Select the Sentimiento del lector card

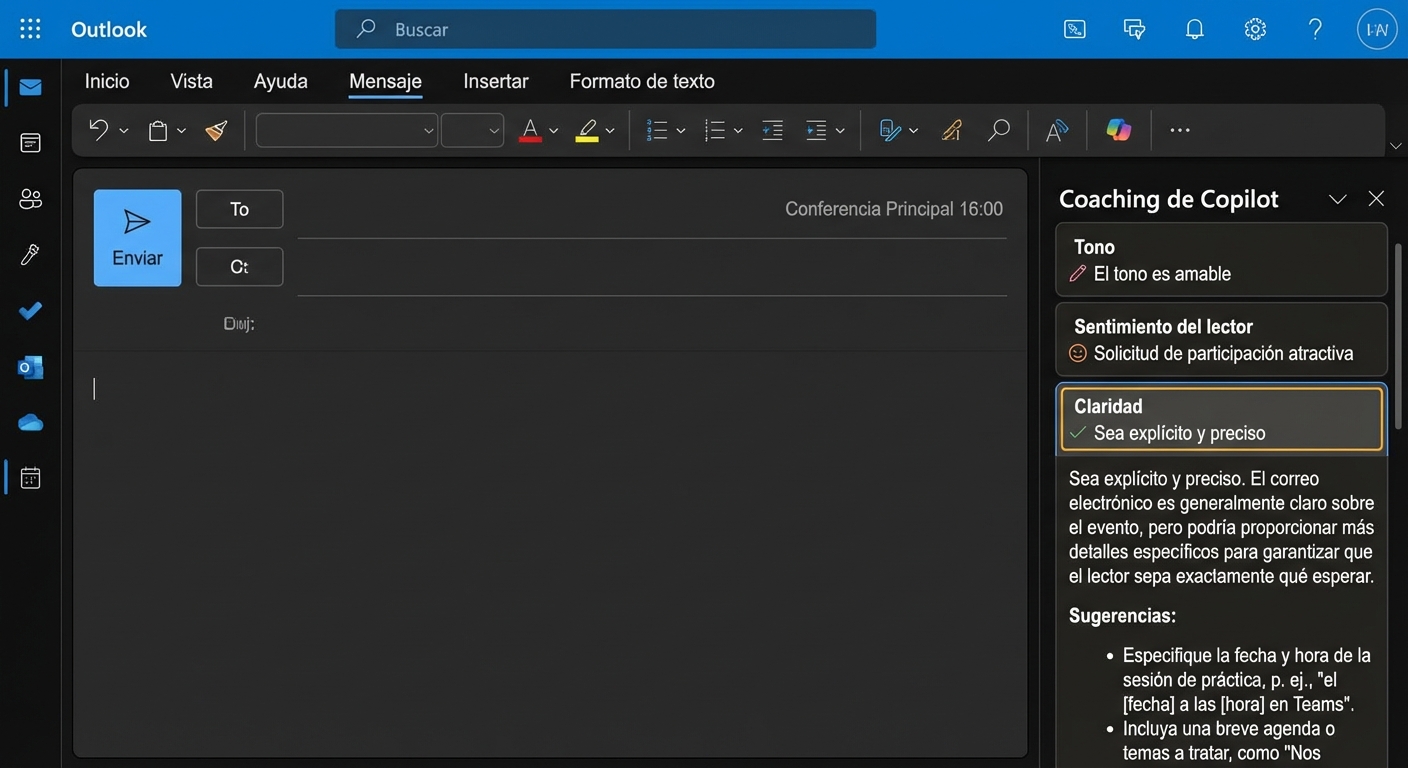(1221, 340)
